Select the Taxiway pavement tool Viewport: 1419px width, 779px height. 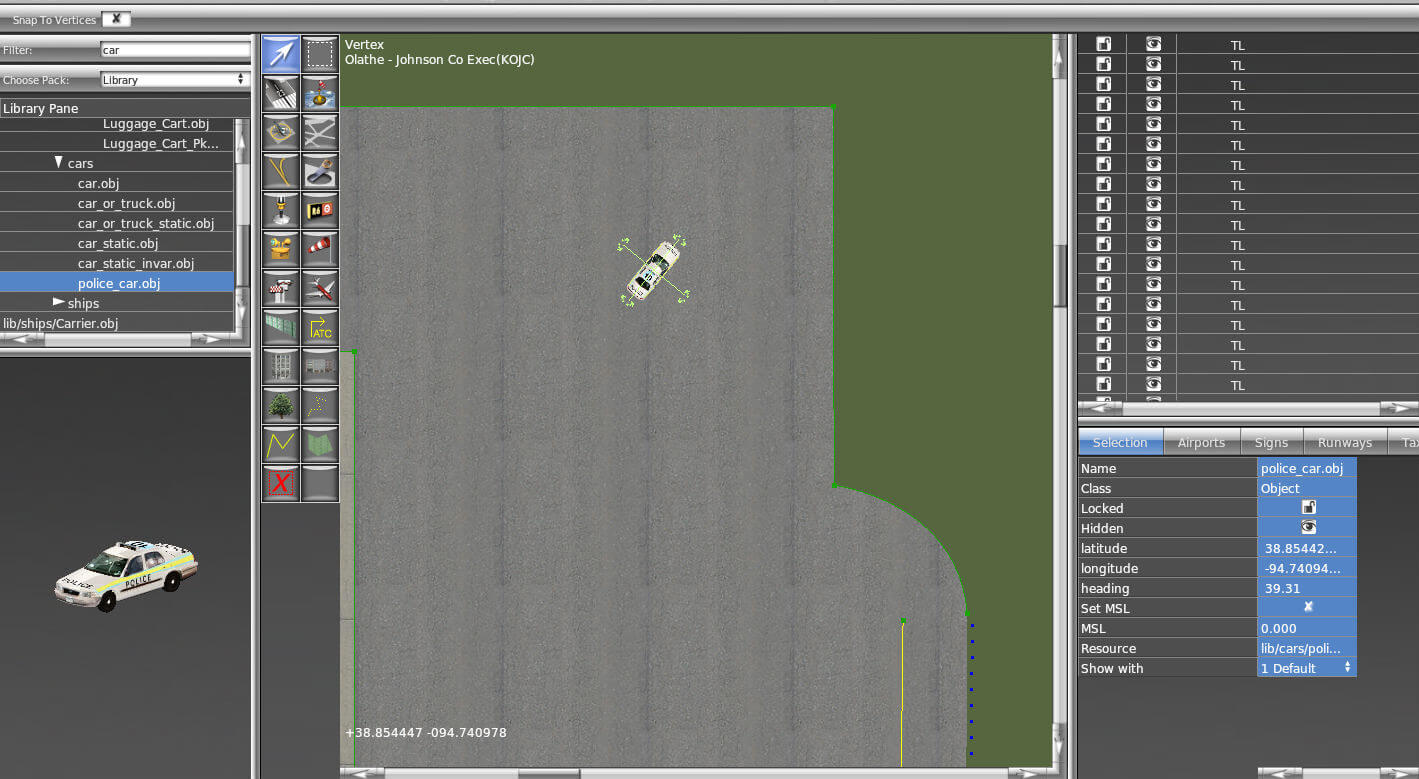click(320, 132)
